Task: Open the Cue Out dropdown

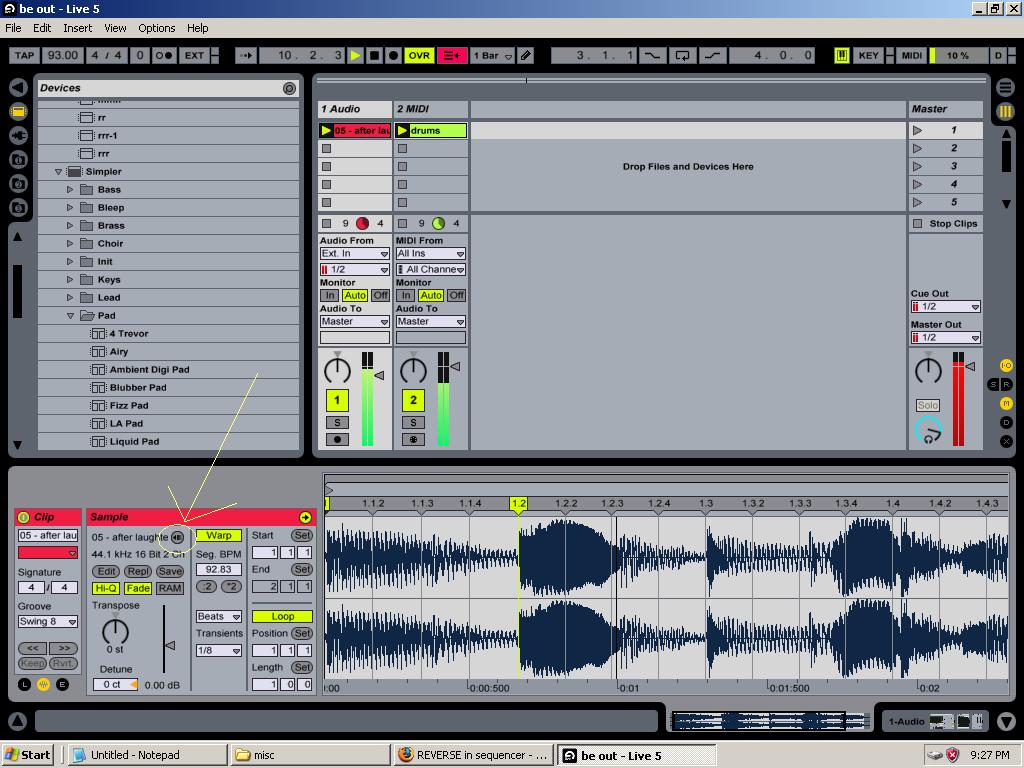Action: coord(946,306)
